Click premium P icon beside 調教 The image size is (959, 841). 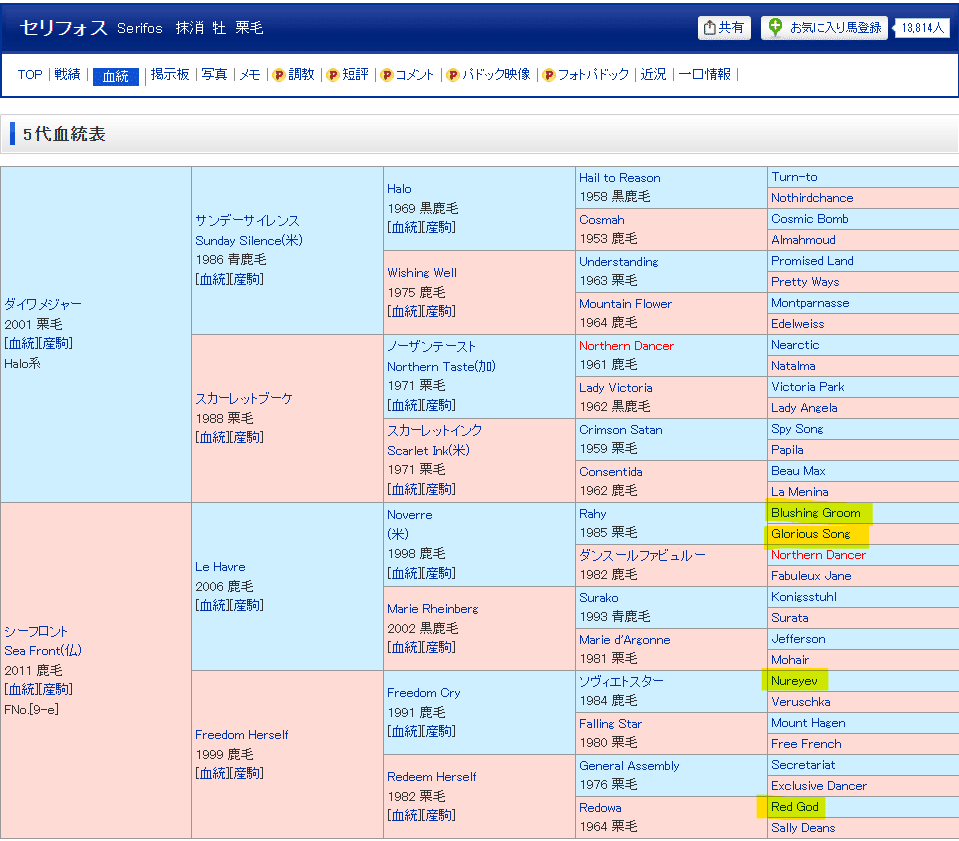click(279, 75)
